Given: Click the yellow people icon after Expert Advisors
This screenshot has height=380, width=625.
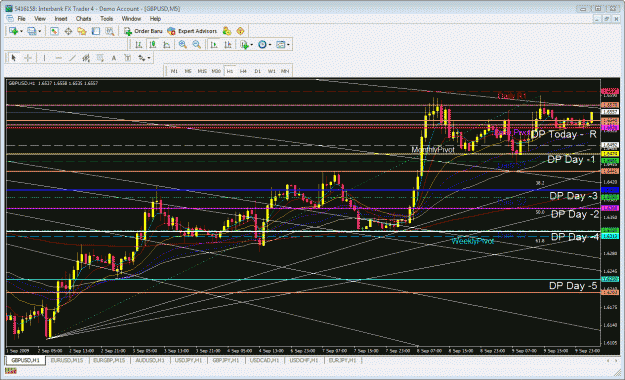Looking at the screenshot, I should coord(227,31).
